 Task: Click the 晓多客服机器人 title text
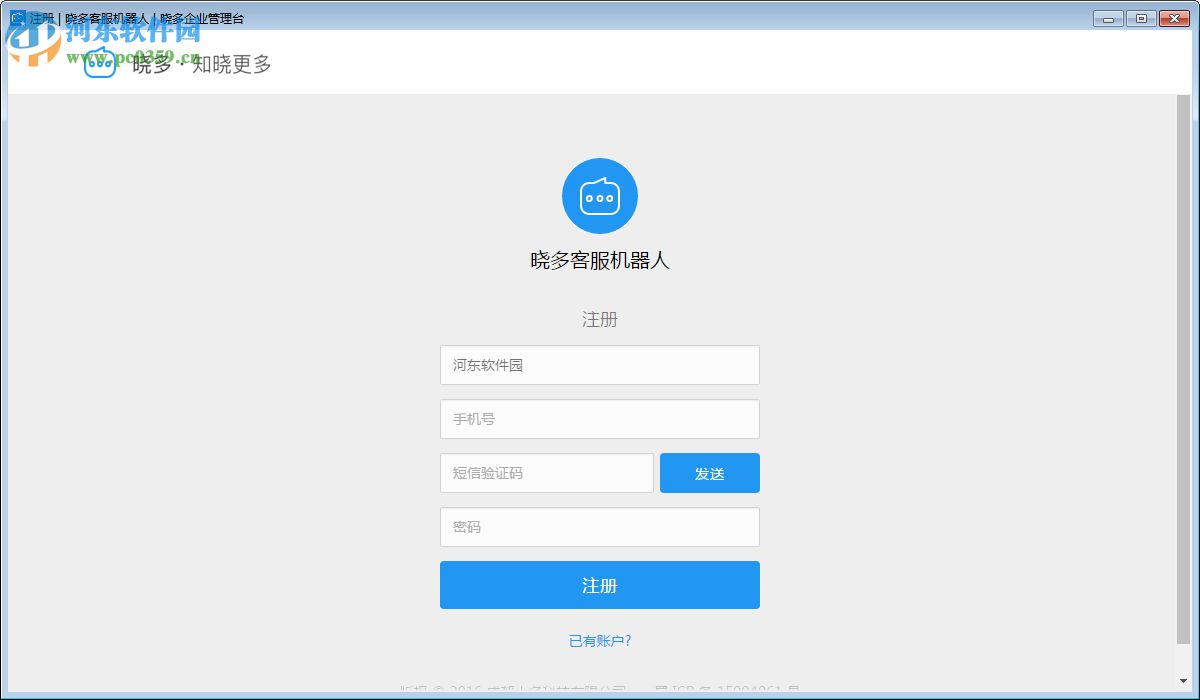[x=600, y=259]
